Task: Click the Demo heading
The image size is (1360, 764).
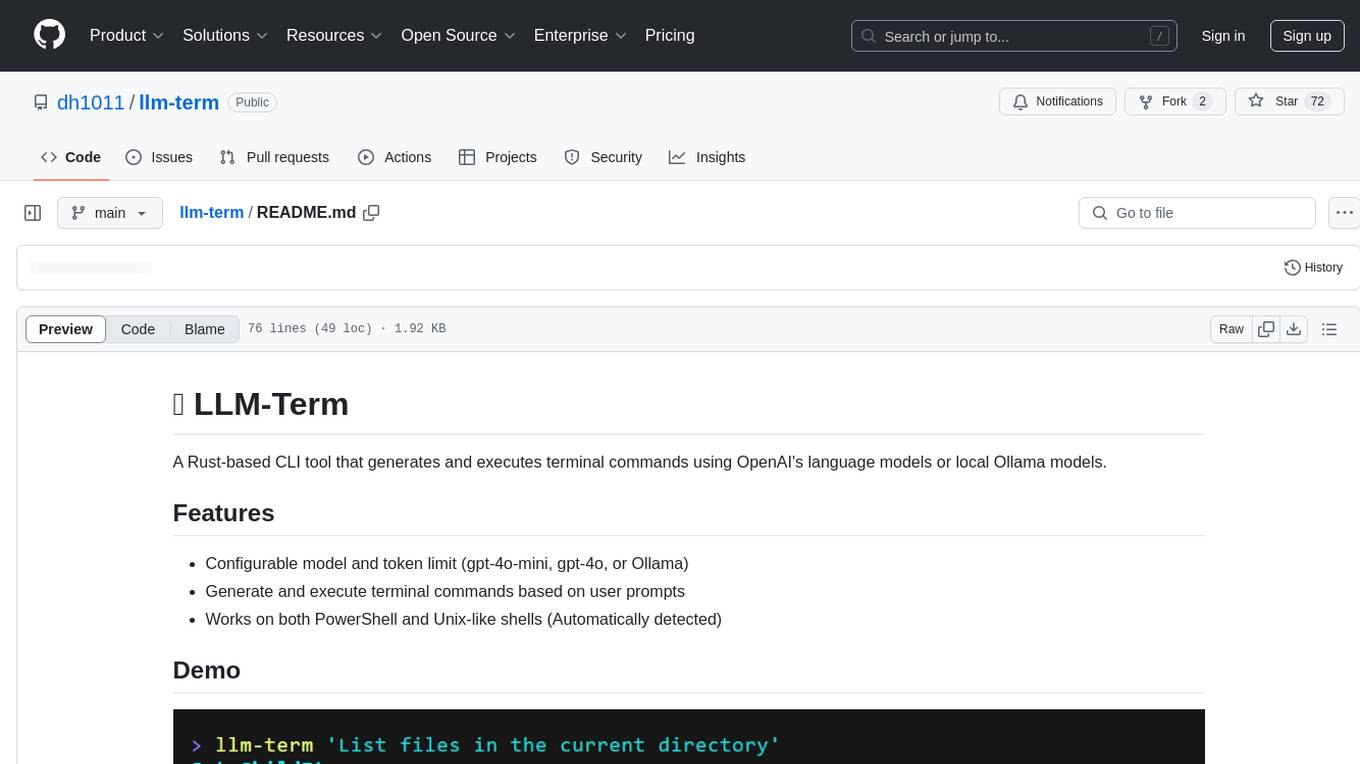Action: pos(207,670)
